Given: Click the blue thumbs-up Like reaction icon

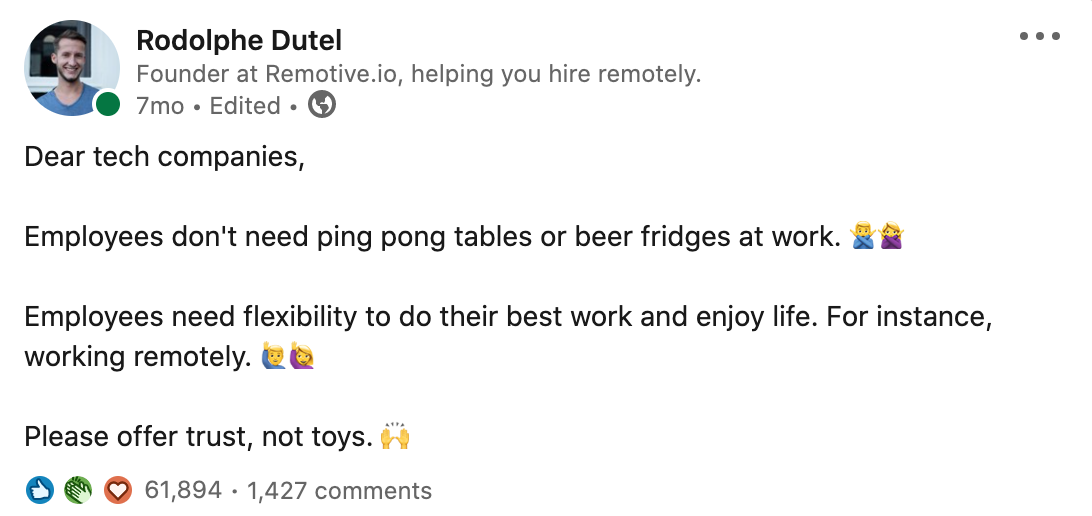Looking at the screenshot, I should [39, 490].
